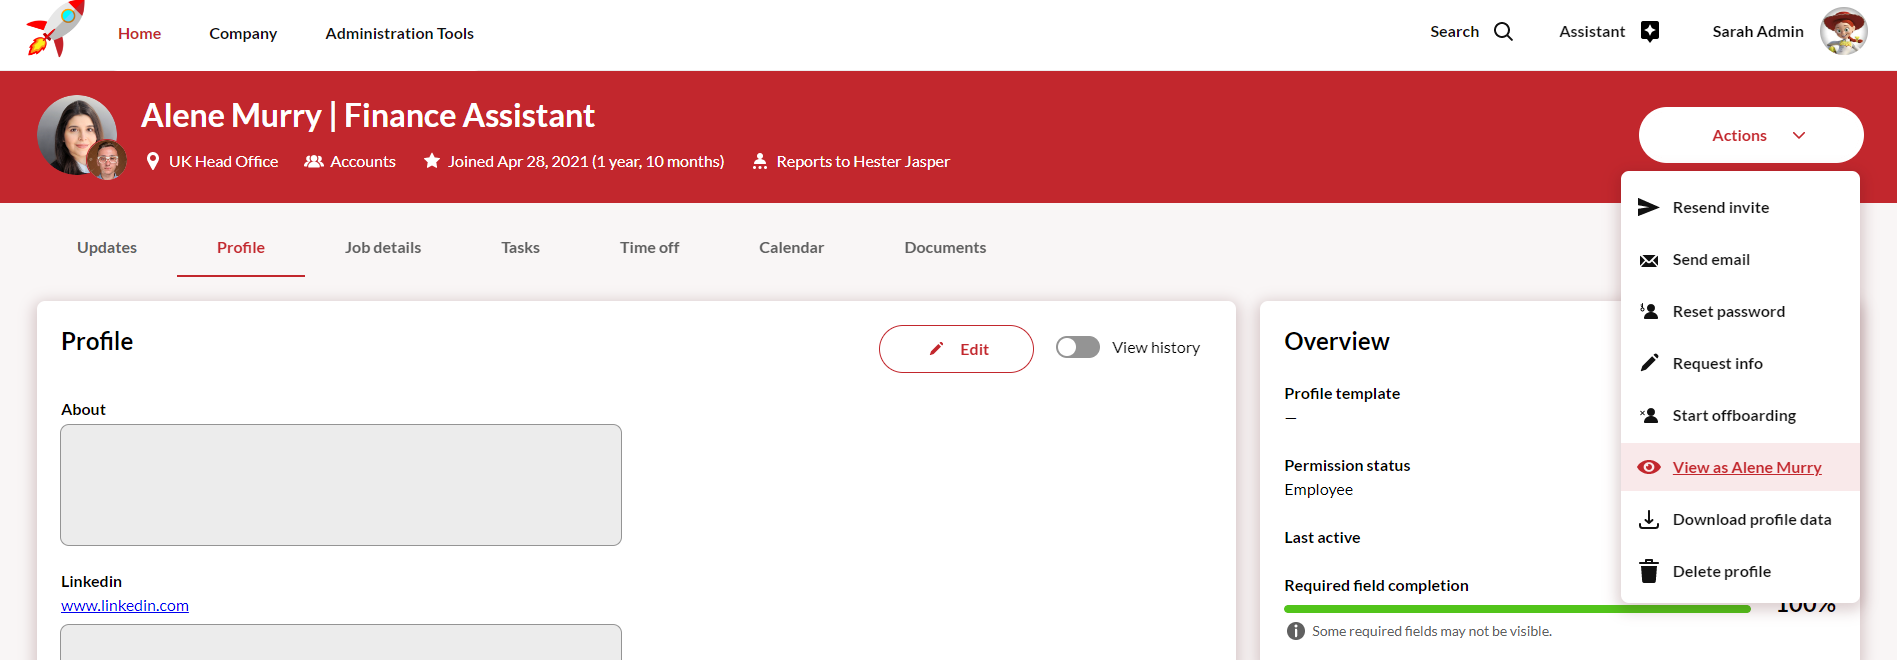Open search via magnifying glass icon
1897x660 pixels.
(x=1503, y=32)
